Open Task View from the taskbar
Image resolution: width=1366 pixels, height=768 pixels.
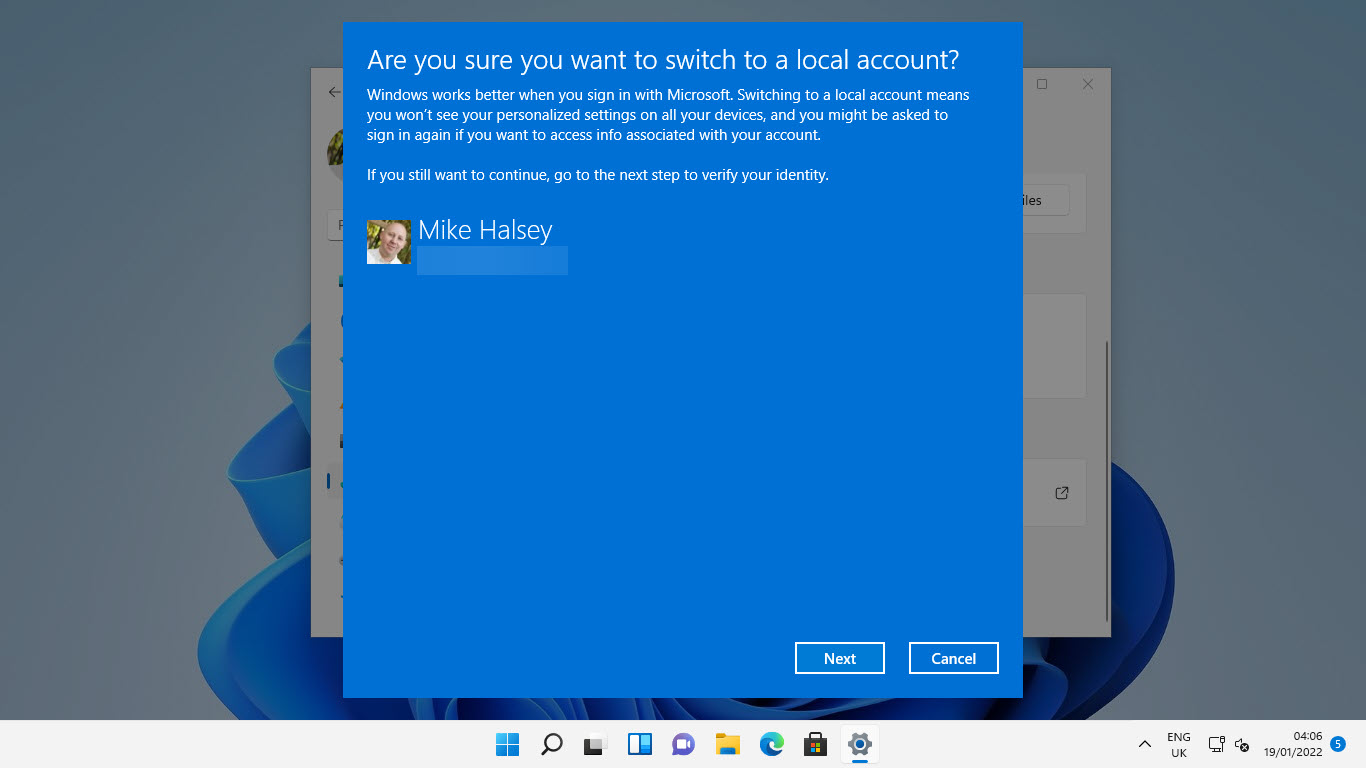[x=596, y=745]
